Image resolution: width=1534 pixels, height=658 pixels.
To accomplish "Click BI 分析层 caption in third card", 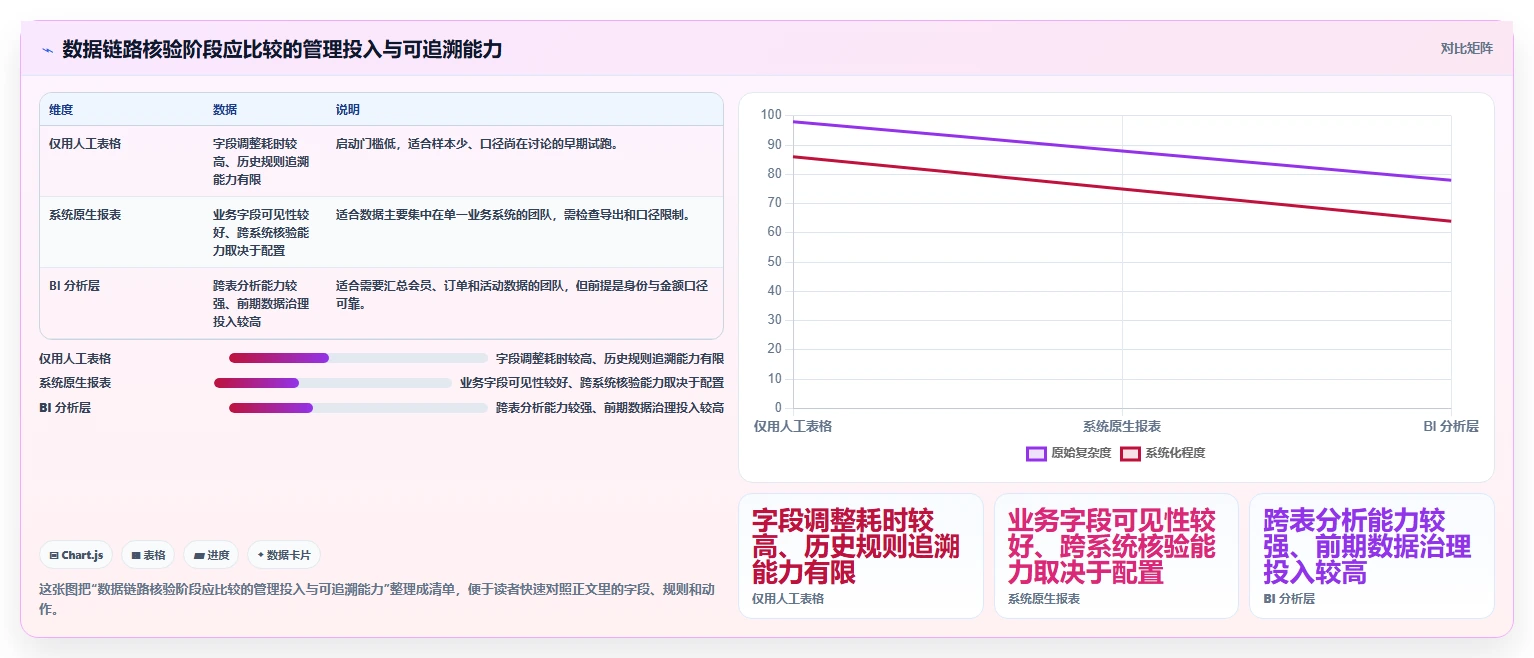I will pos(1289,599).
